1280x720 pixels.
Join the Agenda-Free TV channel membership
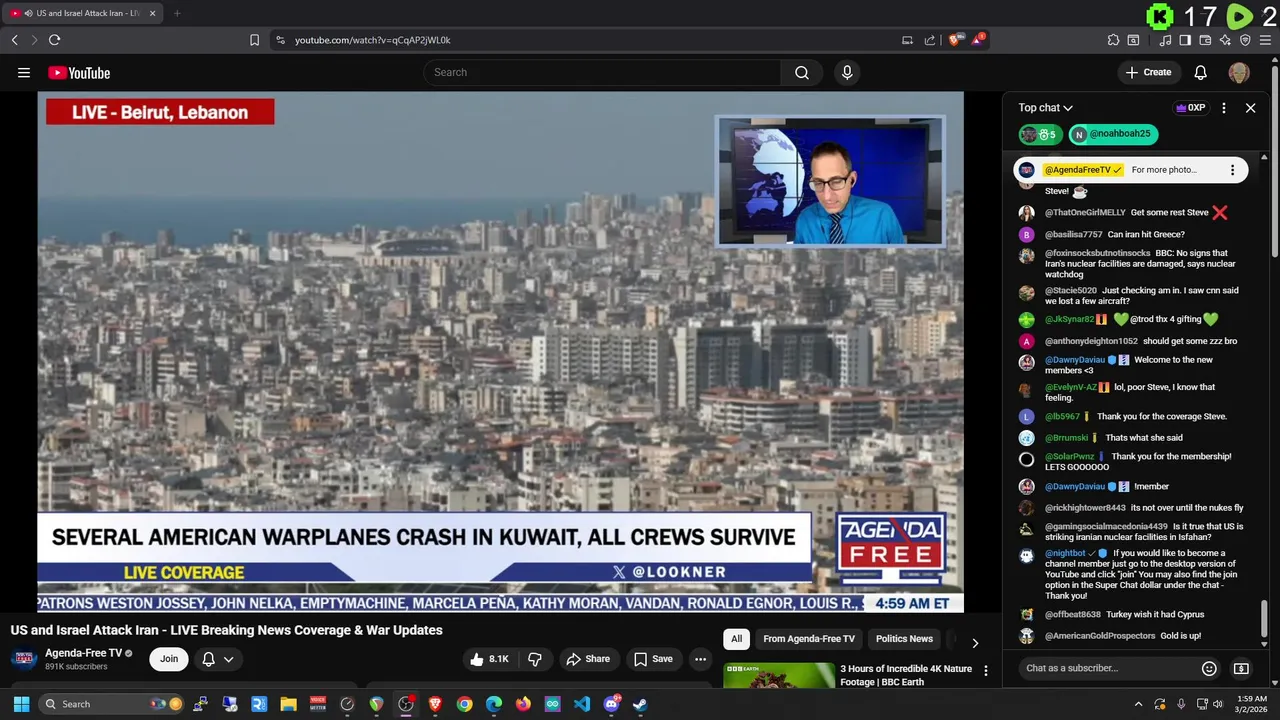pos(169,659)
